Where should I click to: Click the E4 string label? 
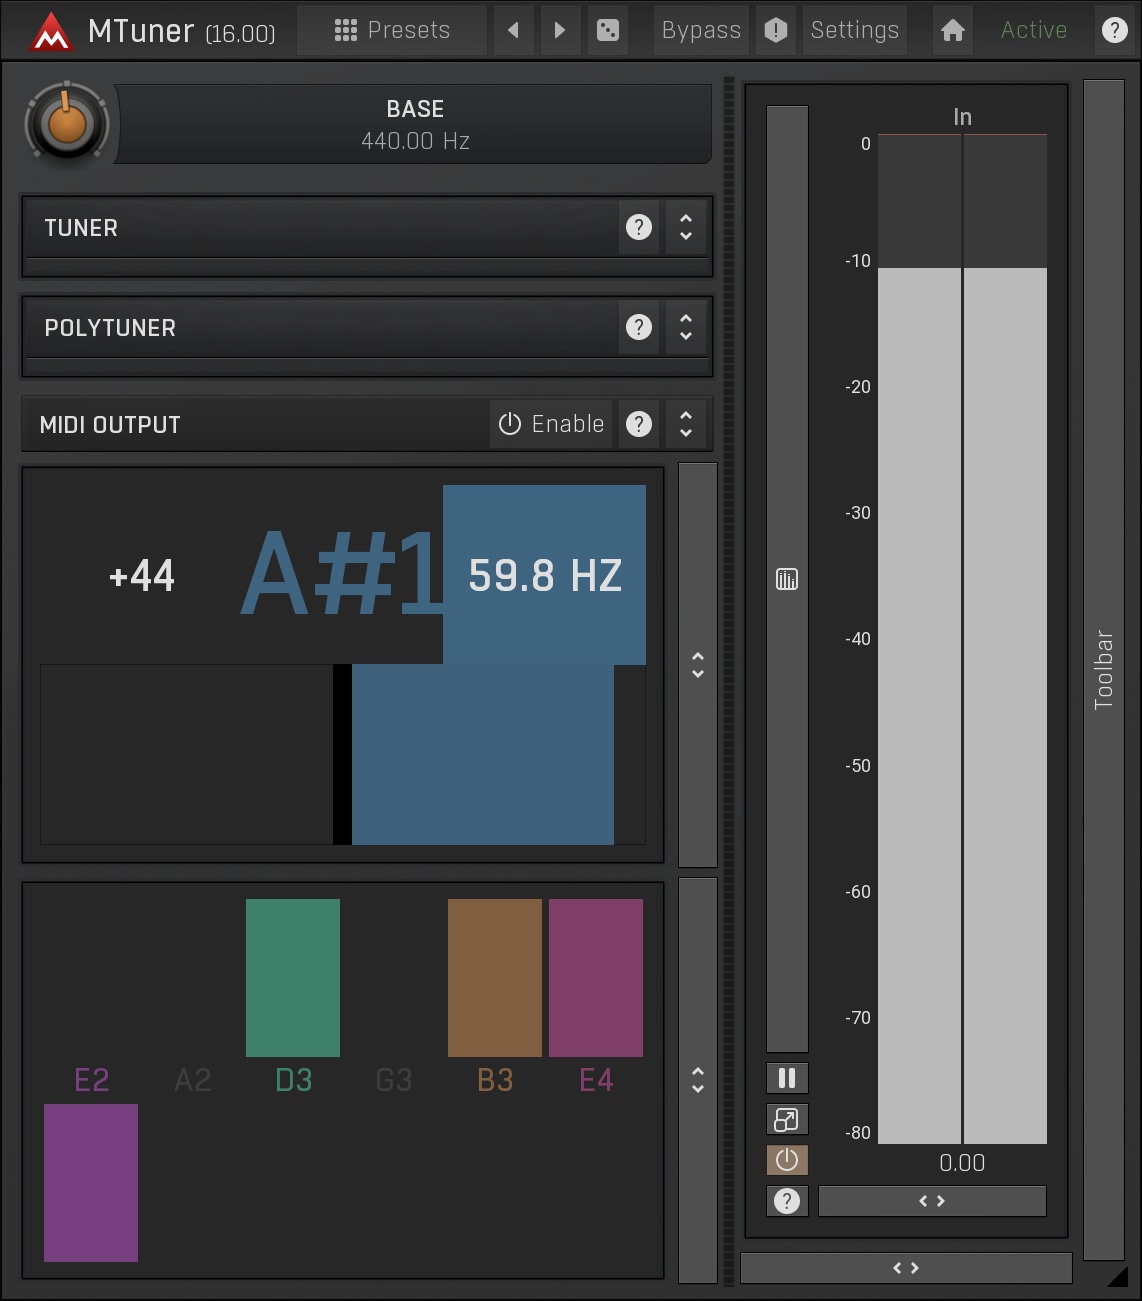point(596,1080)
